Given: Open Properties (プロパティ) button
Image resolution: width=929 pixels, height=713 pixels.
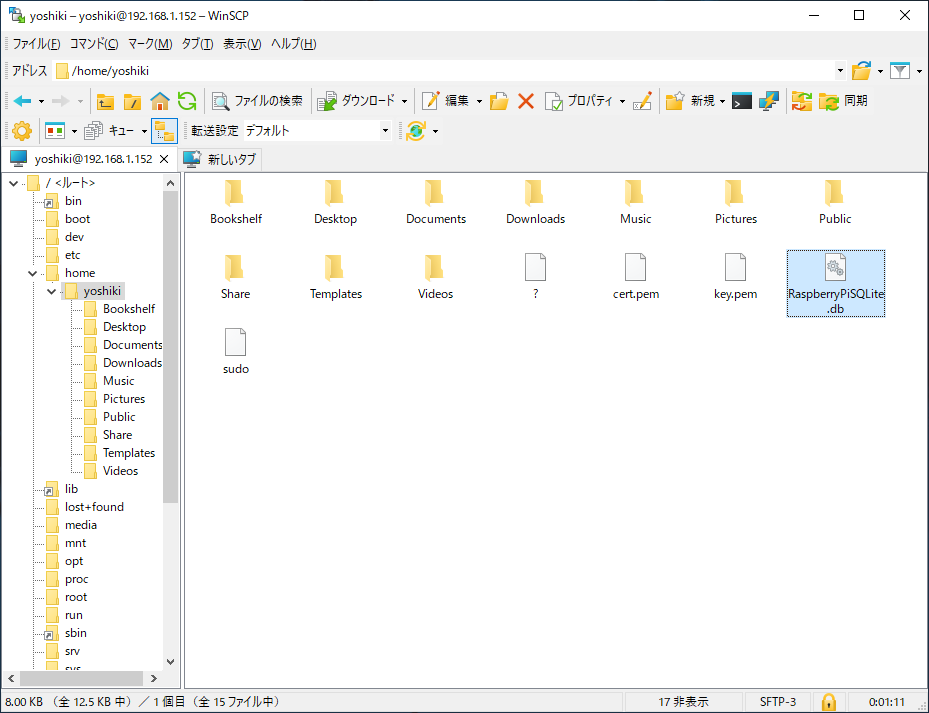Looking at the screenshot, I should [578, 101].
